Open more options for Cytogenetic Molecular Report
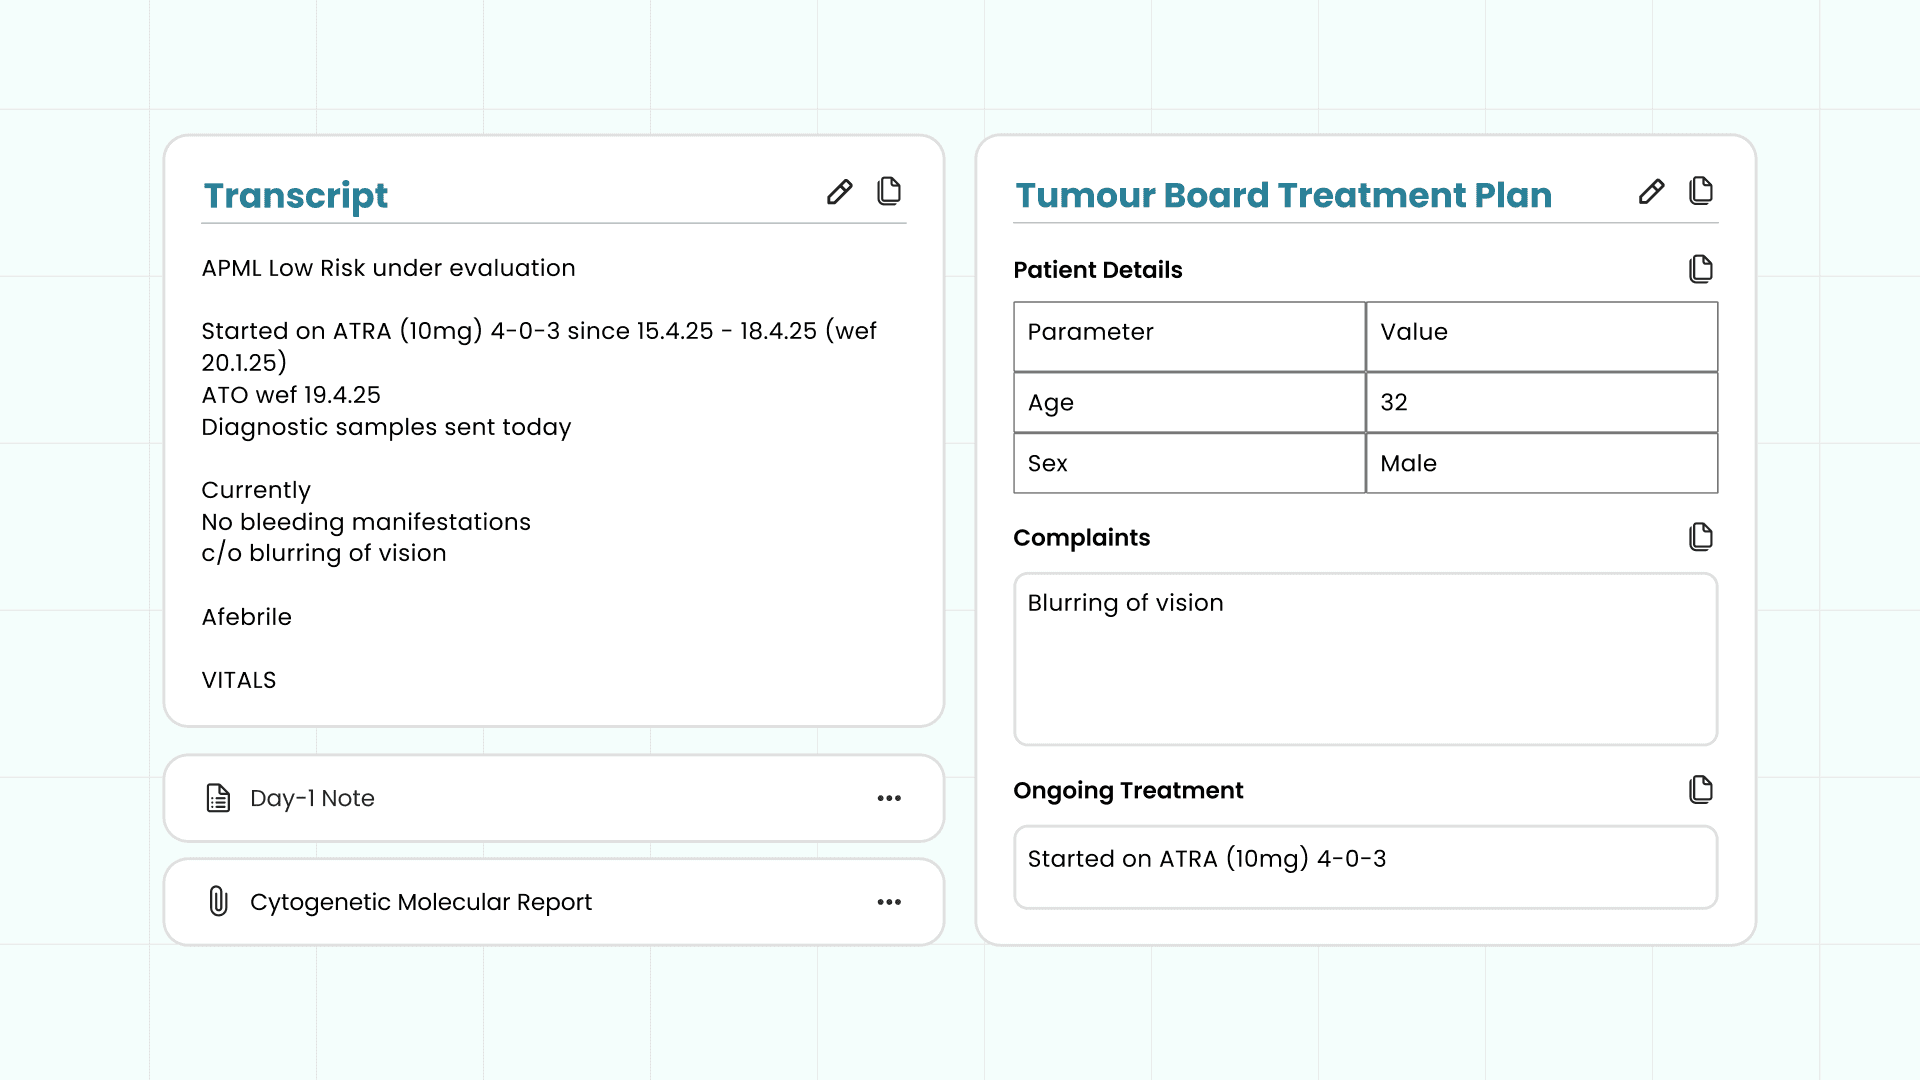The image size is (1920, 1080). 889,902
